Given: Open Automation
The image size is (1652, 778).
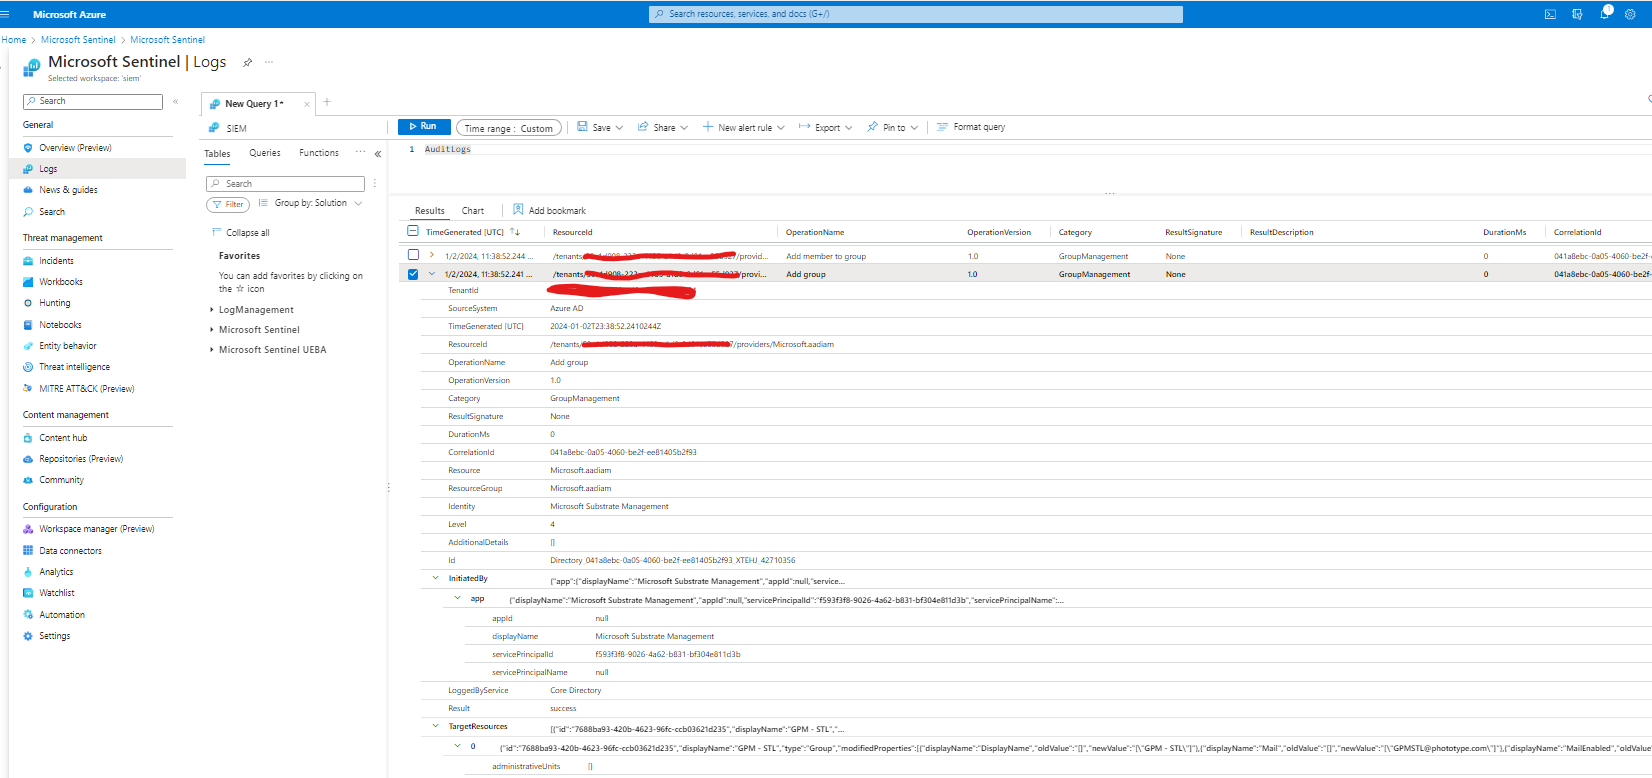Looking at the screenshot, I should click(x=62, y=615).
